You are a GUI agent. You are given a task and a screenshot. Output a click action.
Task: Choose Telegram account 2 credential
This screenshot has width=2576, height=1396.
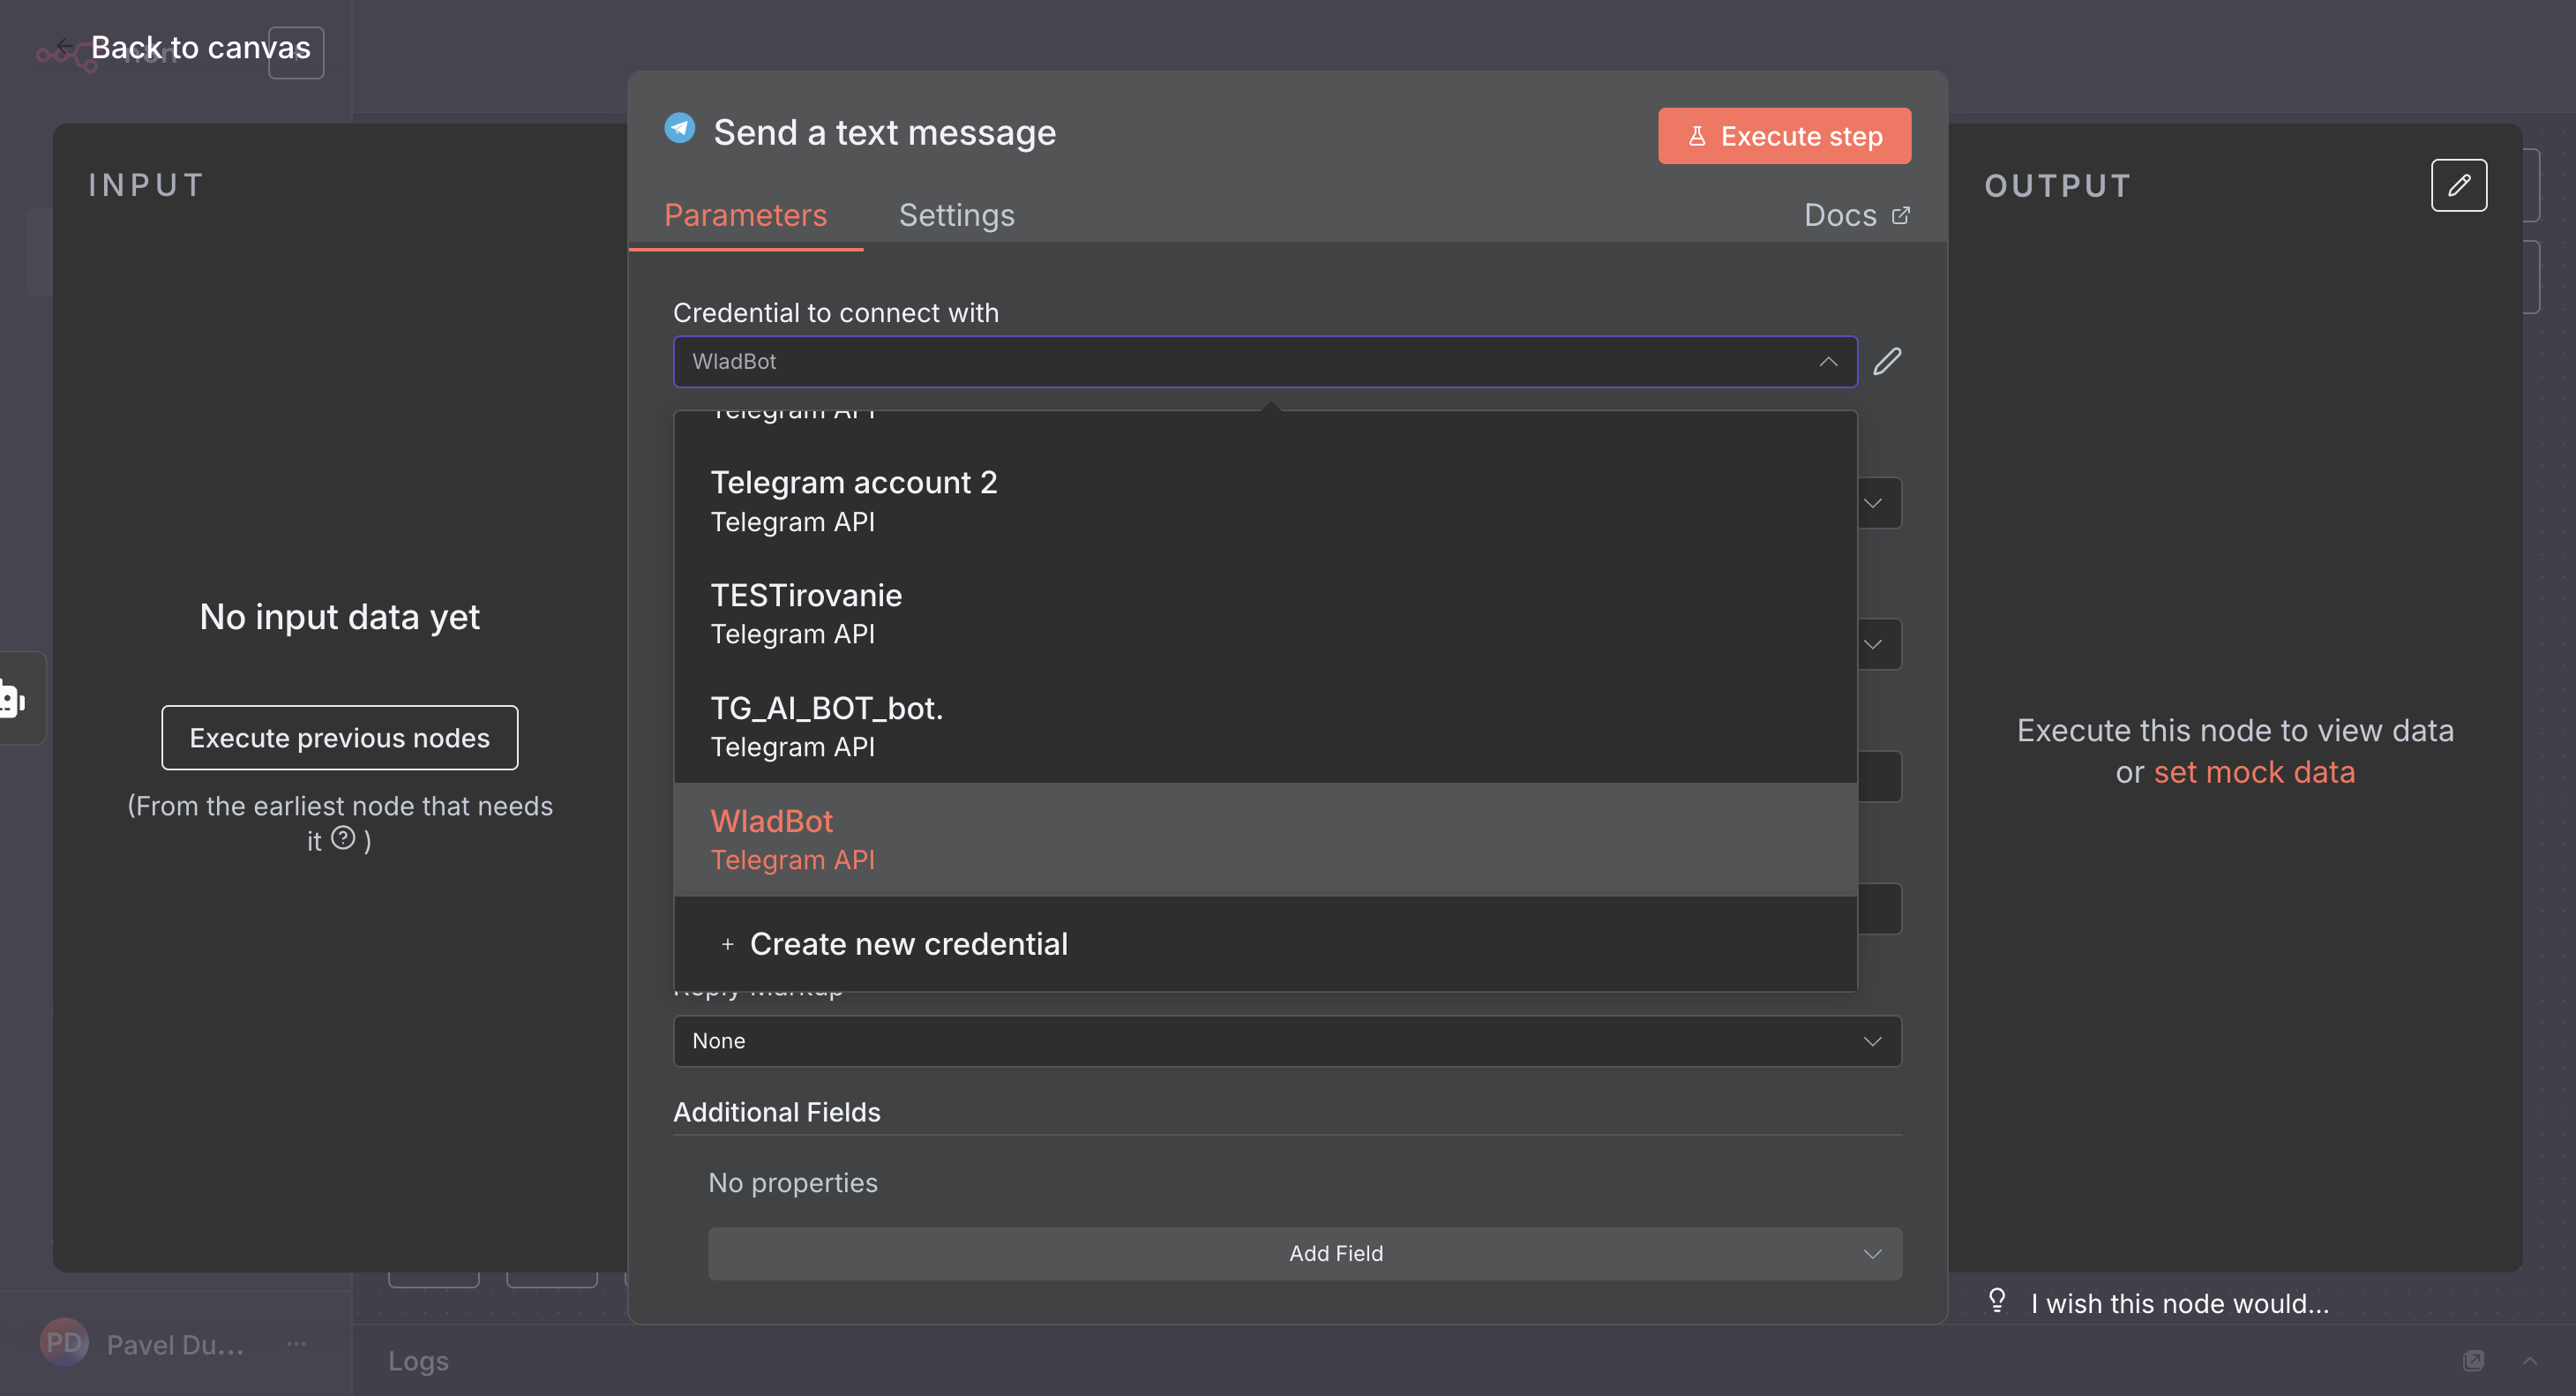pos(853,500)
